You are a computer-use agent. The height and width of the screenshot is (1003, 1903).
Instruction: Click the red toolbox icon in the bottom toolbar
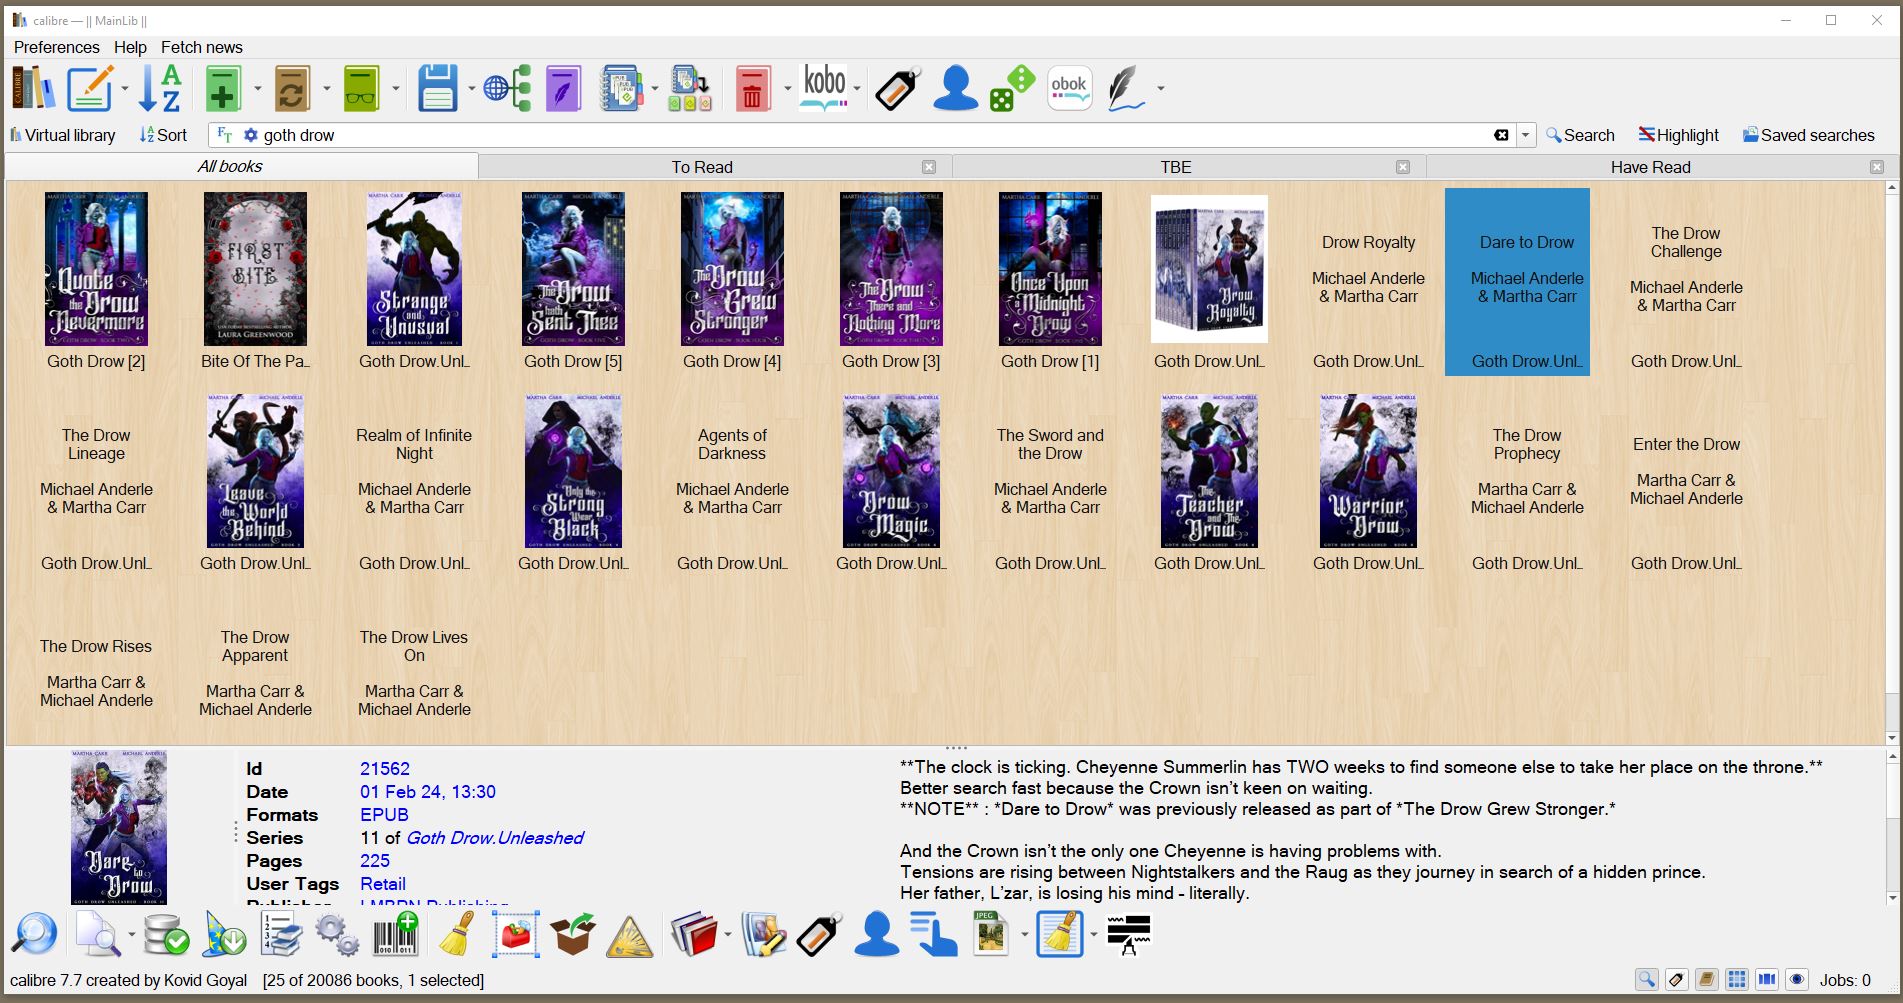pos(515,934)
